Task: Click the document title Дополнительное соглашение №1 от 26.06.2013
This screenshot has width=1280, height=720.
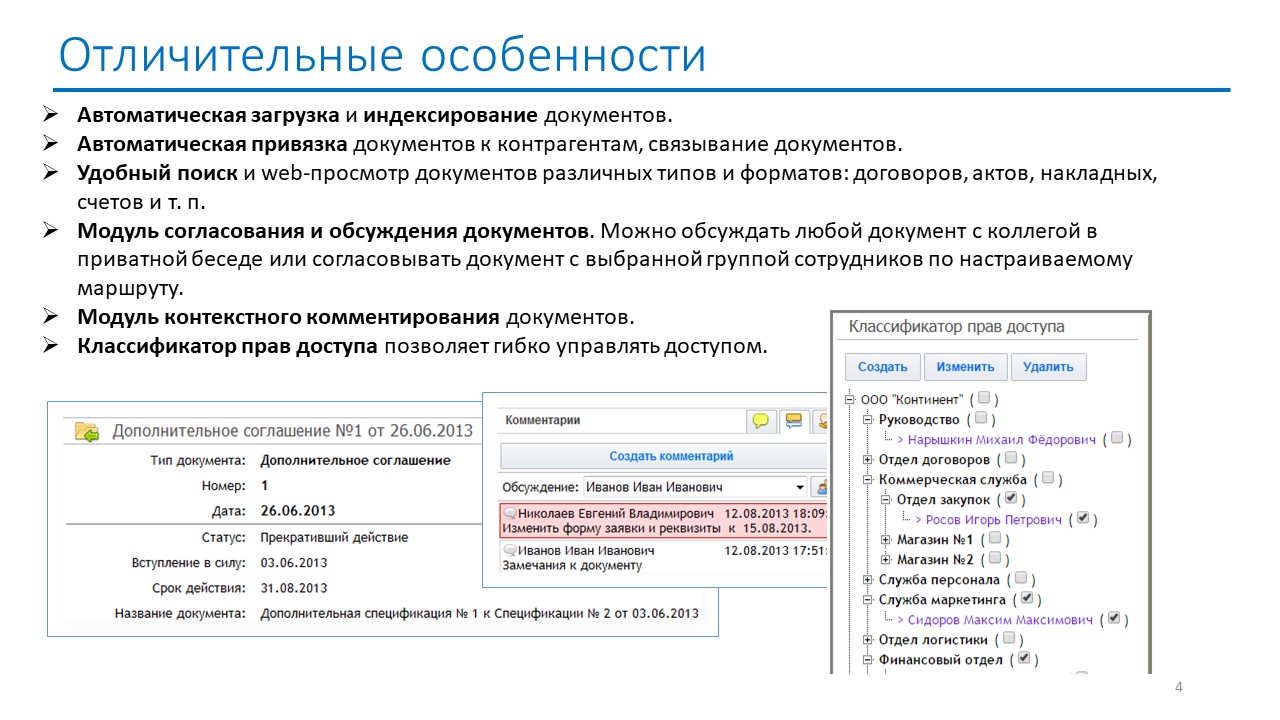Action: pyautogui.click(x=292, y=431)
